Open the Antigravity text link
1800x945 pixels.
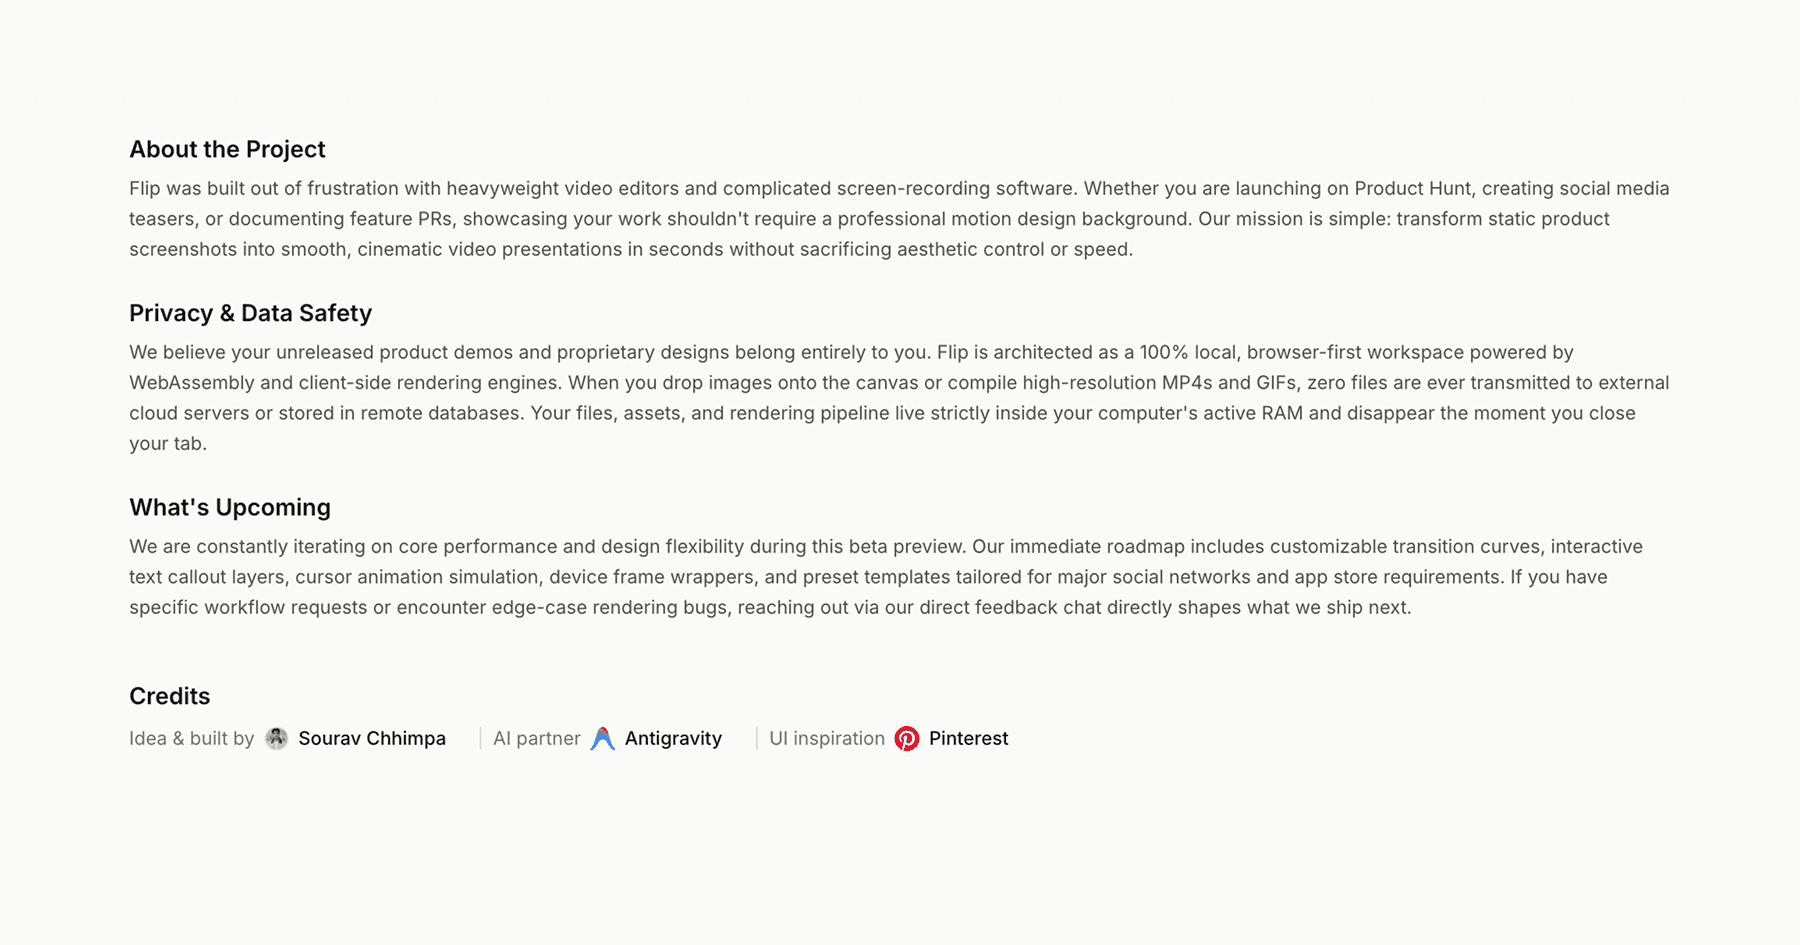pos(673,738)
